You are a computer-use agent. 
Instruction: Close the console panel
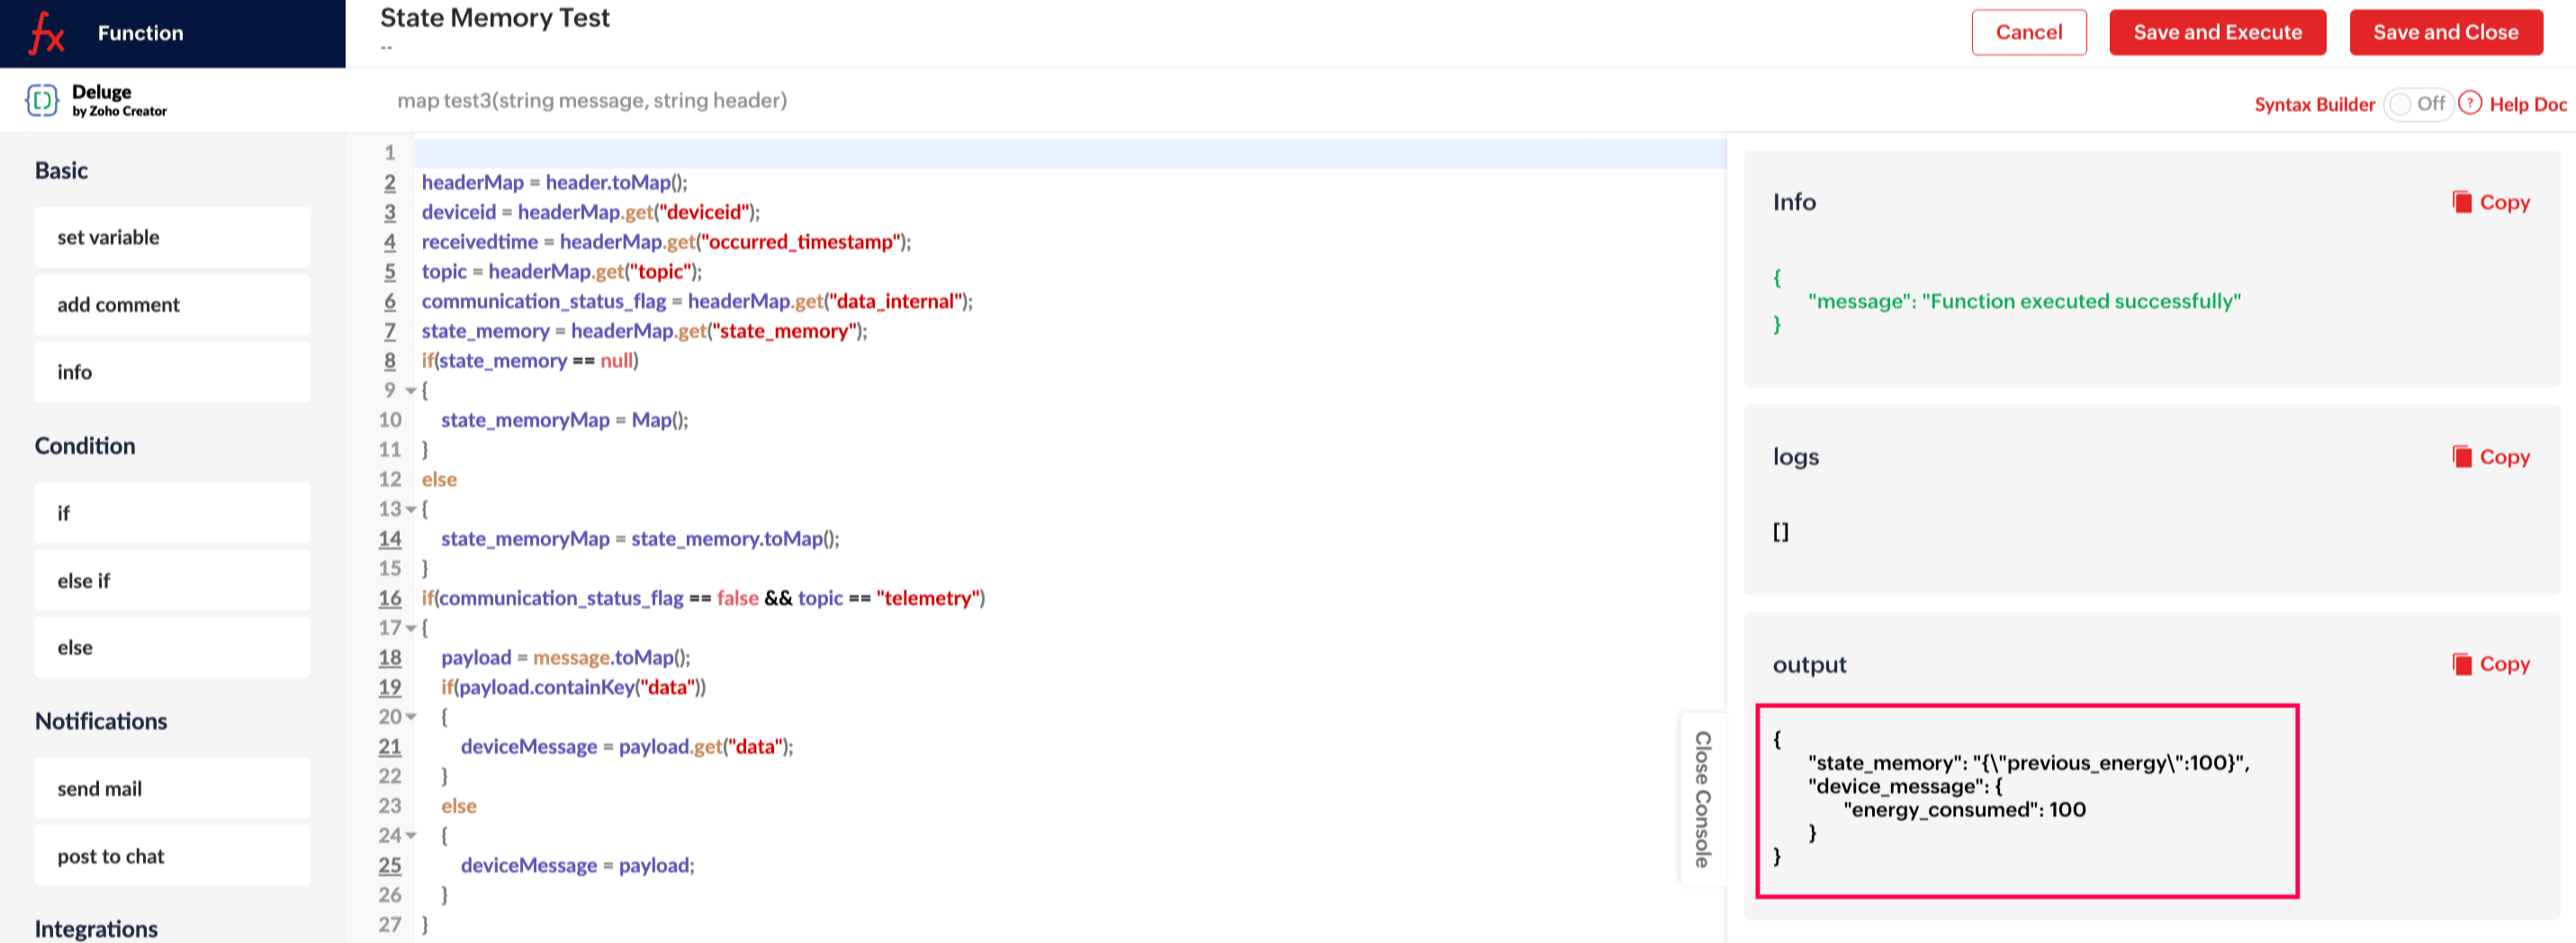tap(1702, 799)
